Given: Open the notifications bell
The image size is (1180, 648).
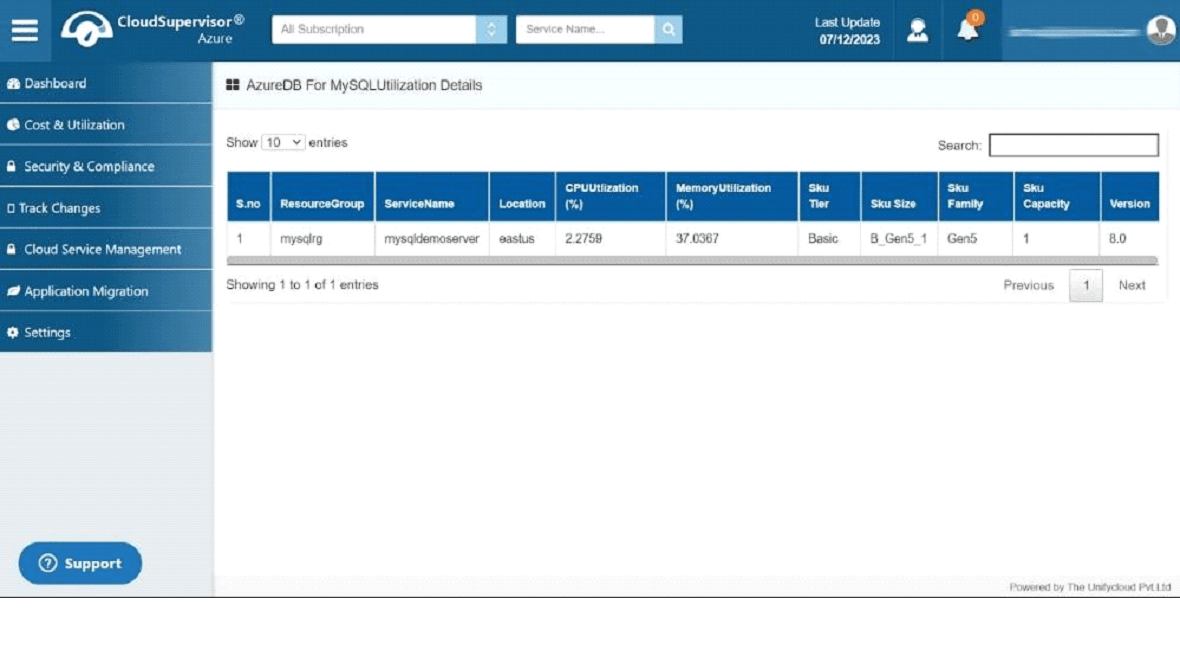Looking at the screenshot, I should coord(969,29).
